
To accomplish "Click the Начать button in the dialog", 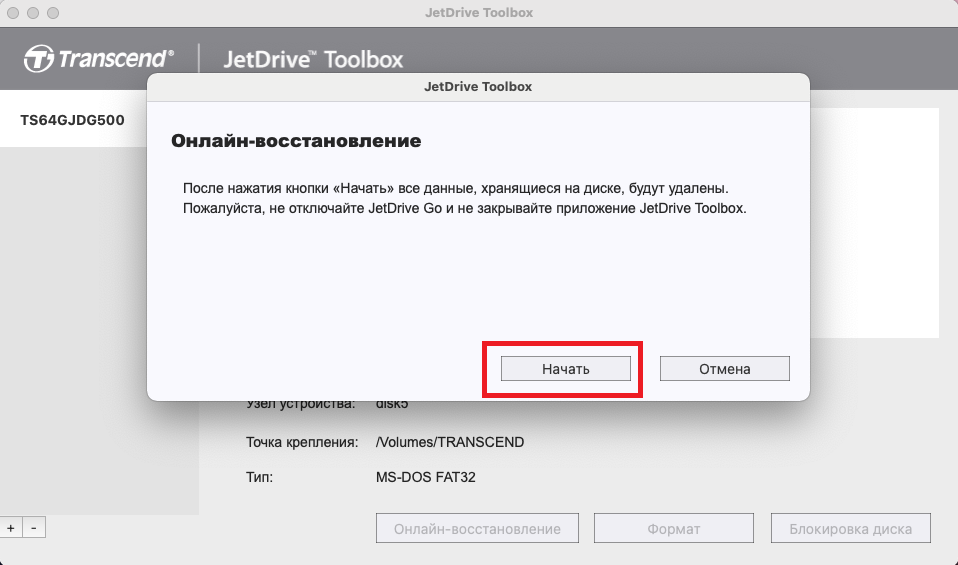I will point(566,369).
